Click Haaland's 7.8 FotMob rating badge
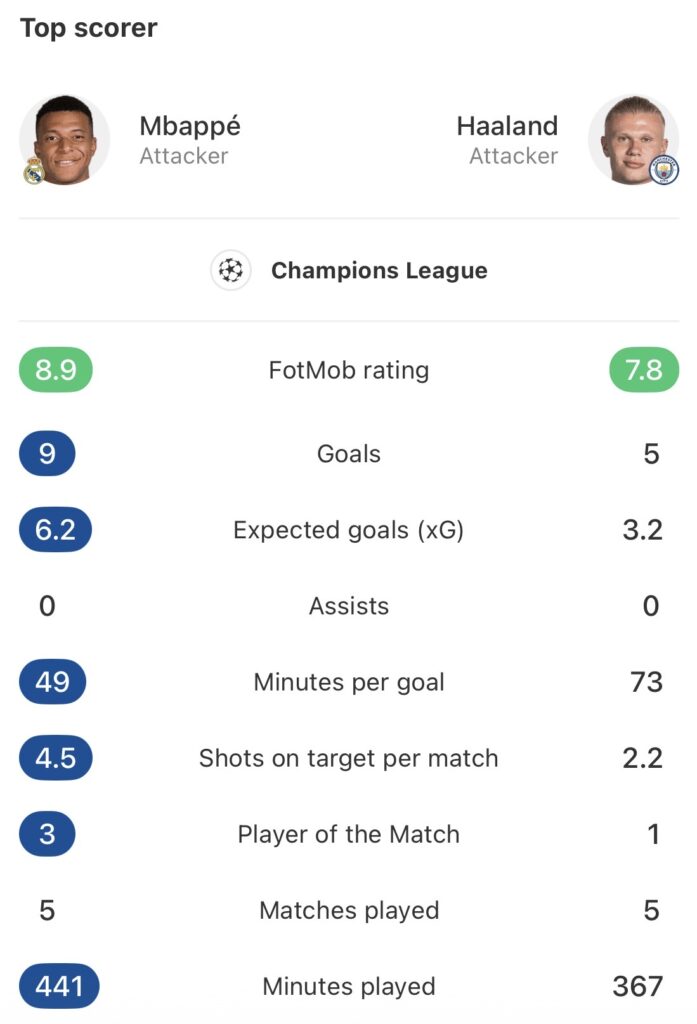Screen dimensions: 697x1024 643,370
